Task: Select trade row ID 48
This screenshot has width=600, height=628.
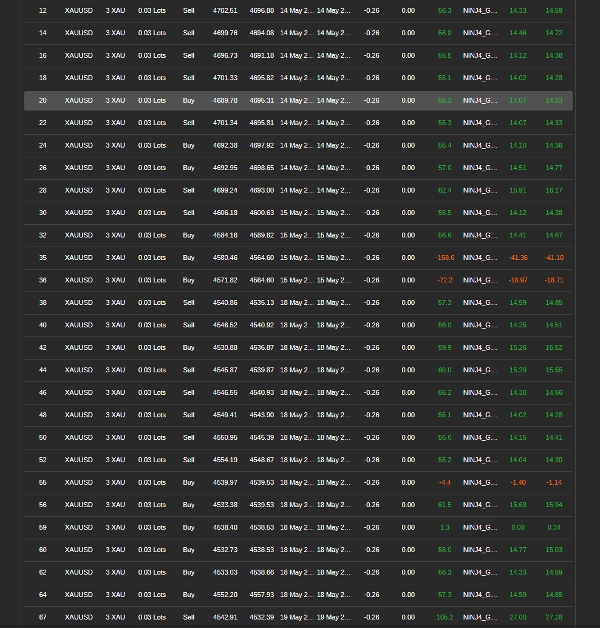Action: (x=298, y=415)
